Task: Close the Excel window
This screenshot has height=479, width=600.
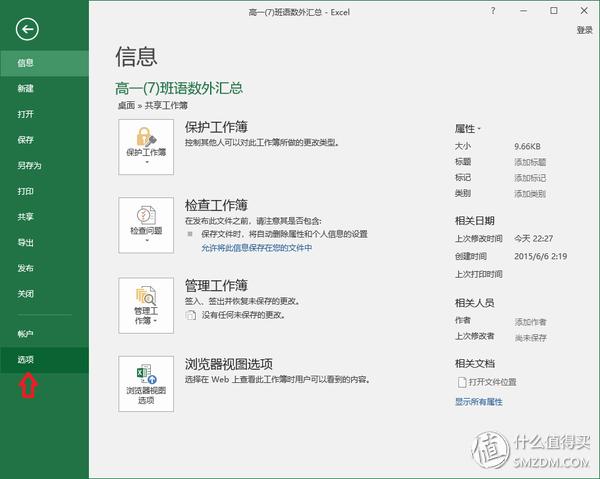Action: pyautogui.click(x=584, y=11)
